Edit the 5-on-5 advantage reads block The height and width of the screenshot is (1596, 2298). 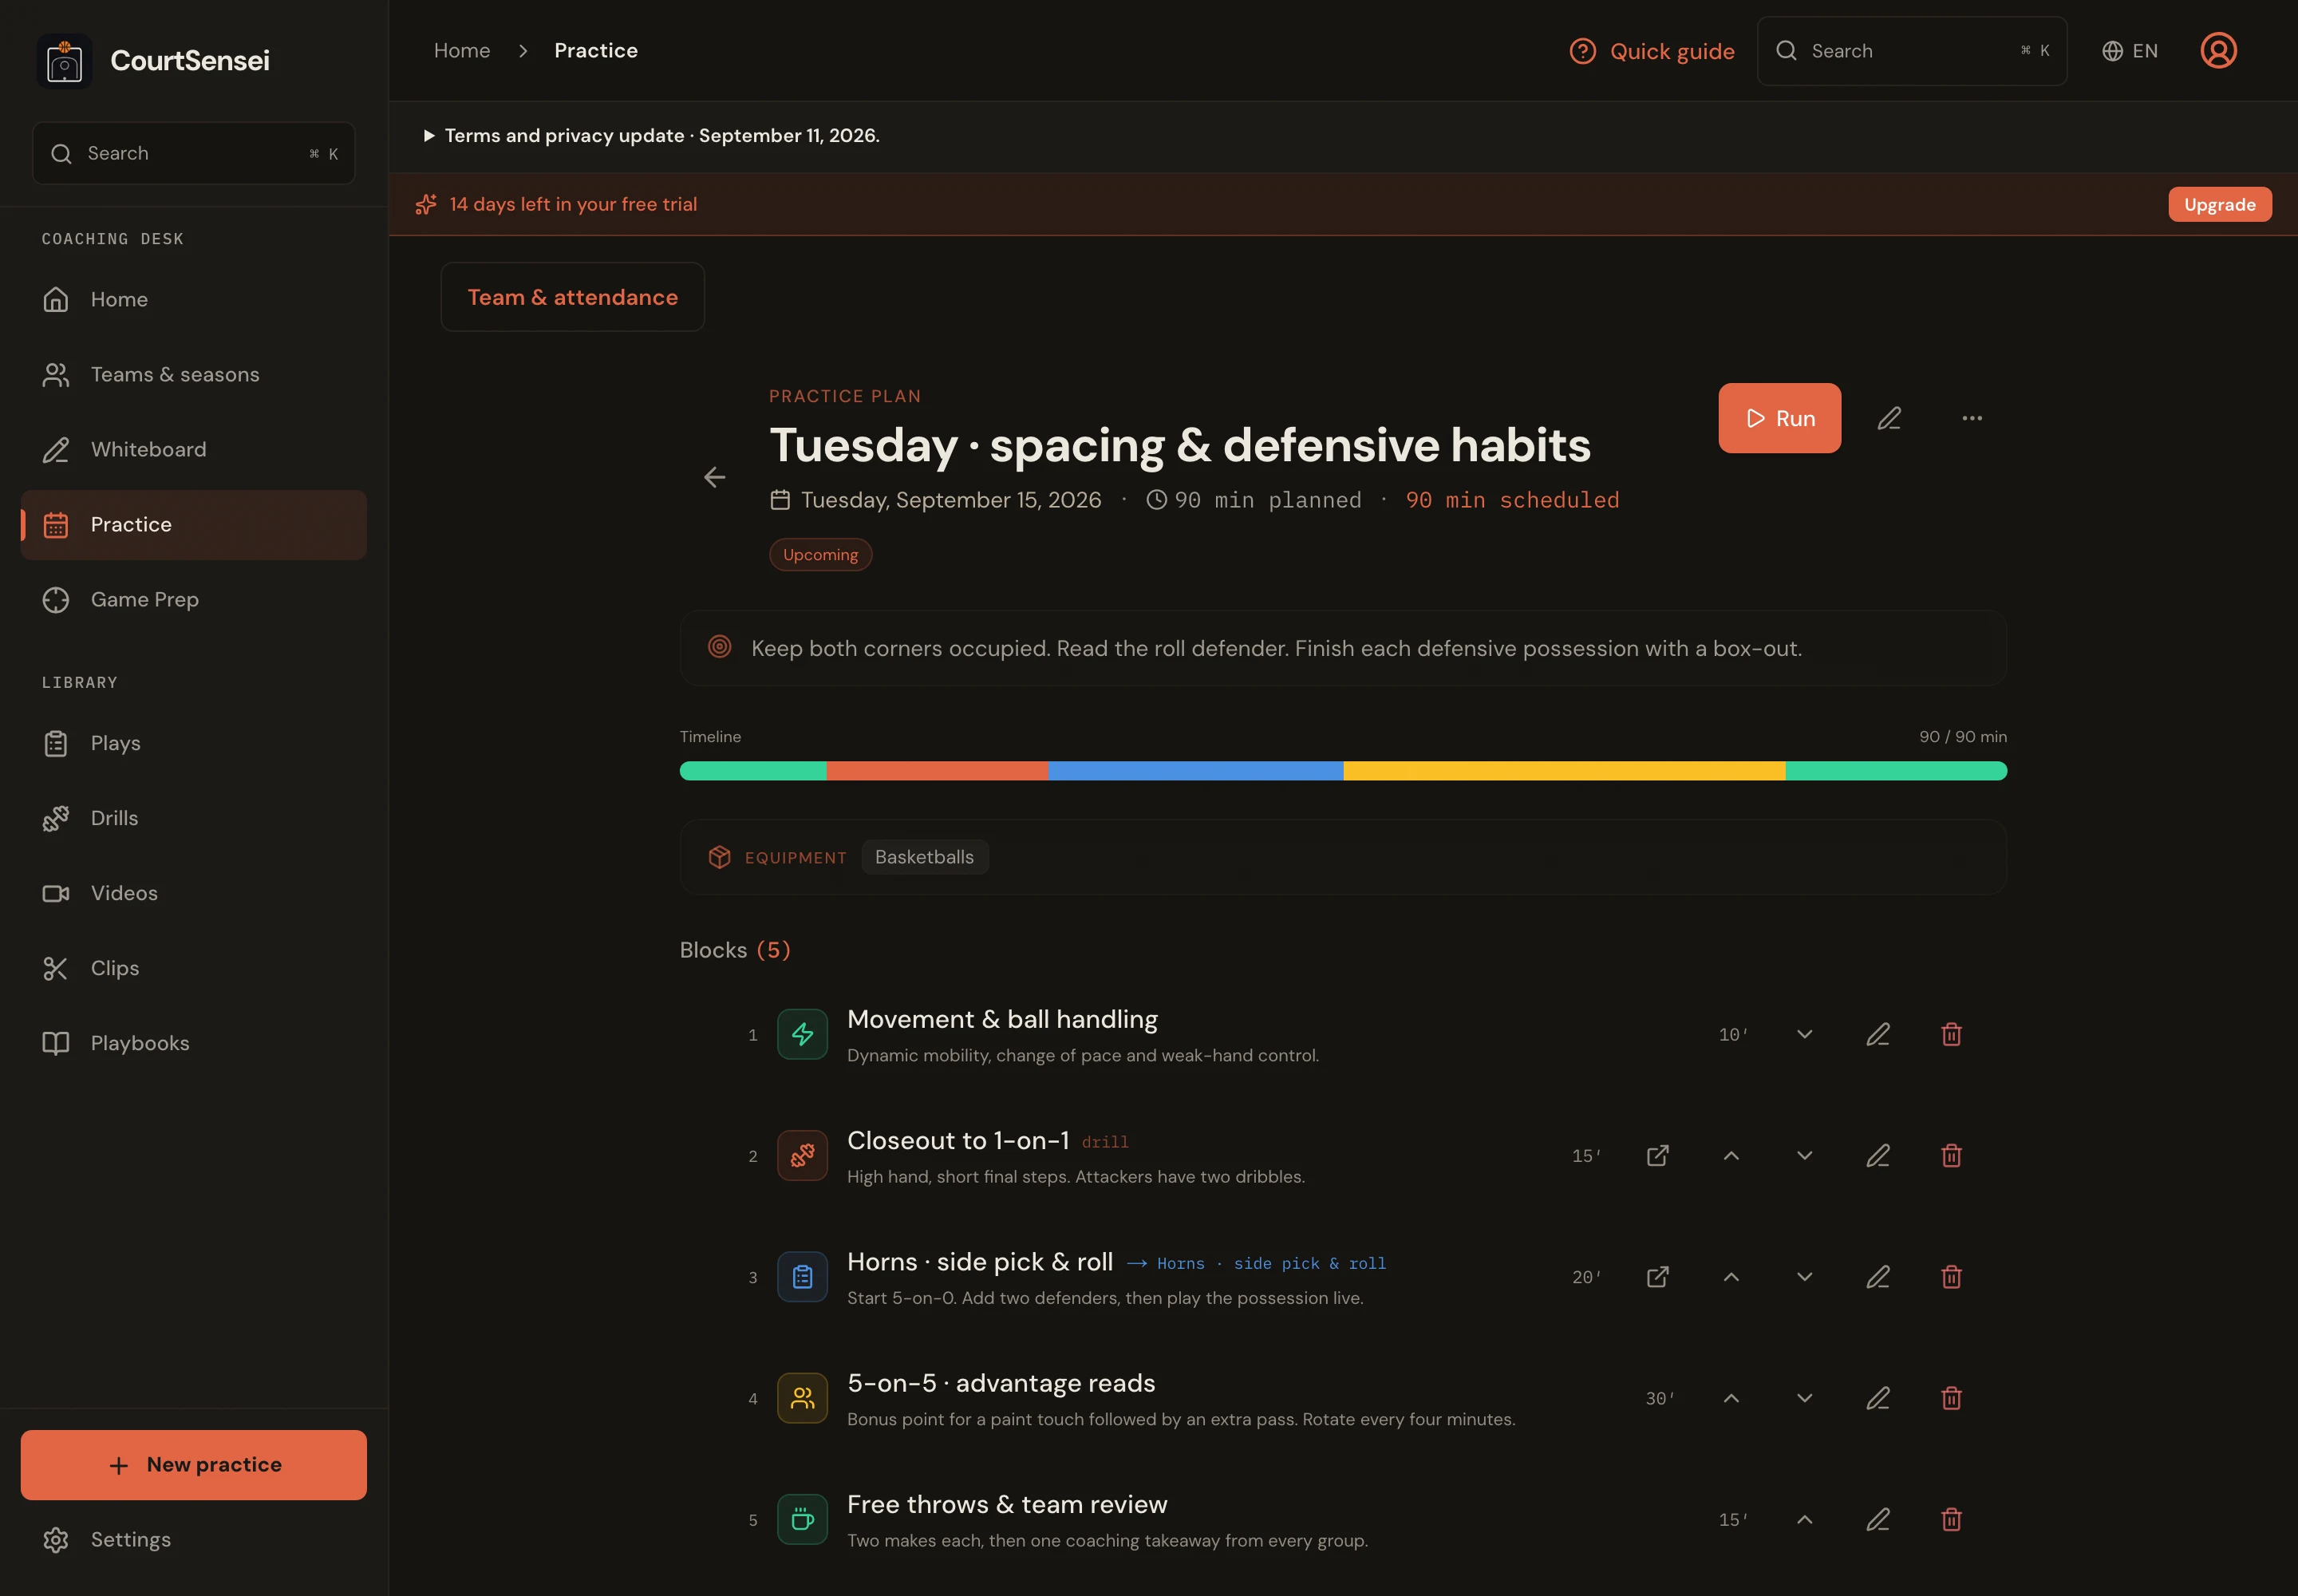click(1878, 1398)
